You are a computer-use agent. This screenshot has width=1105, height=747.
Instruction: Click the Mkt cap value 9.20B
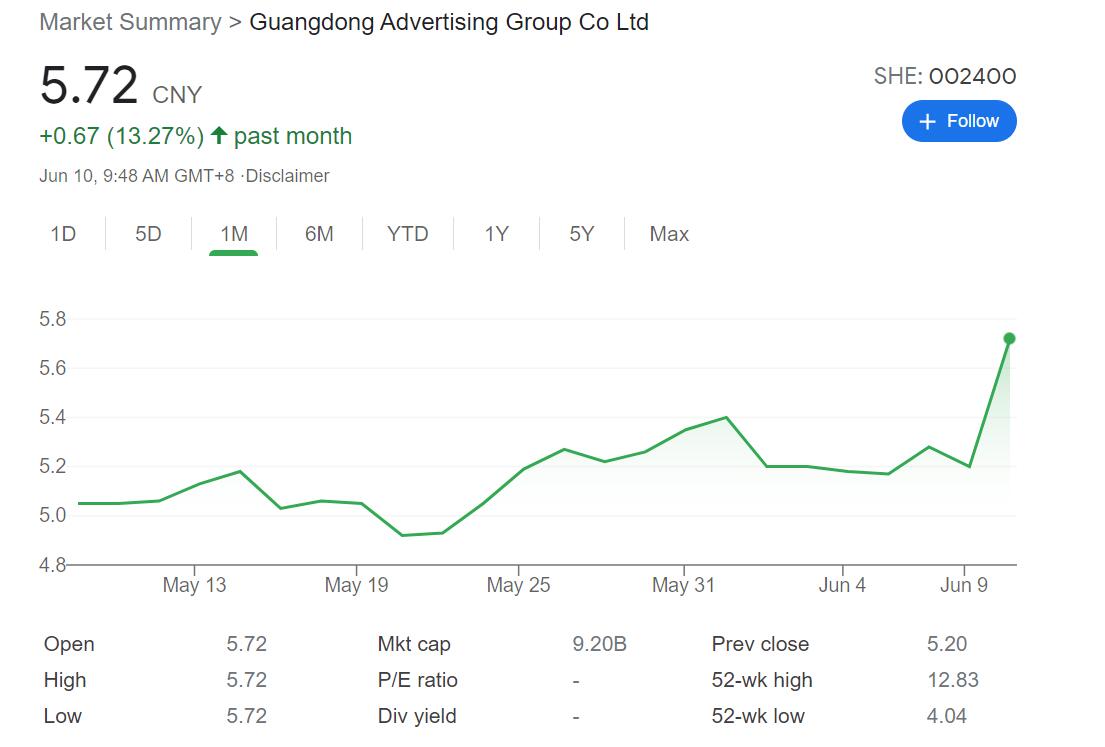(x=599, y=644)
